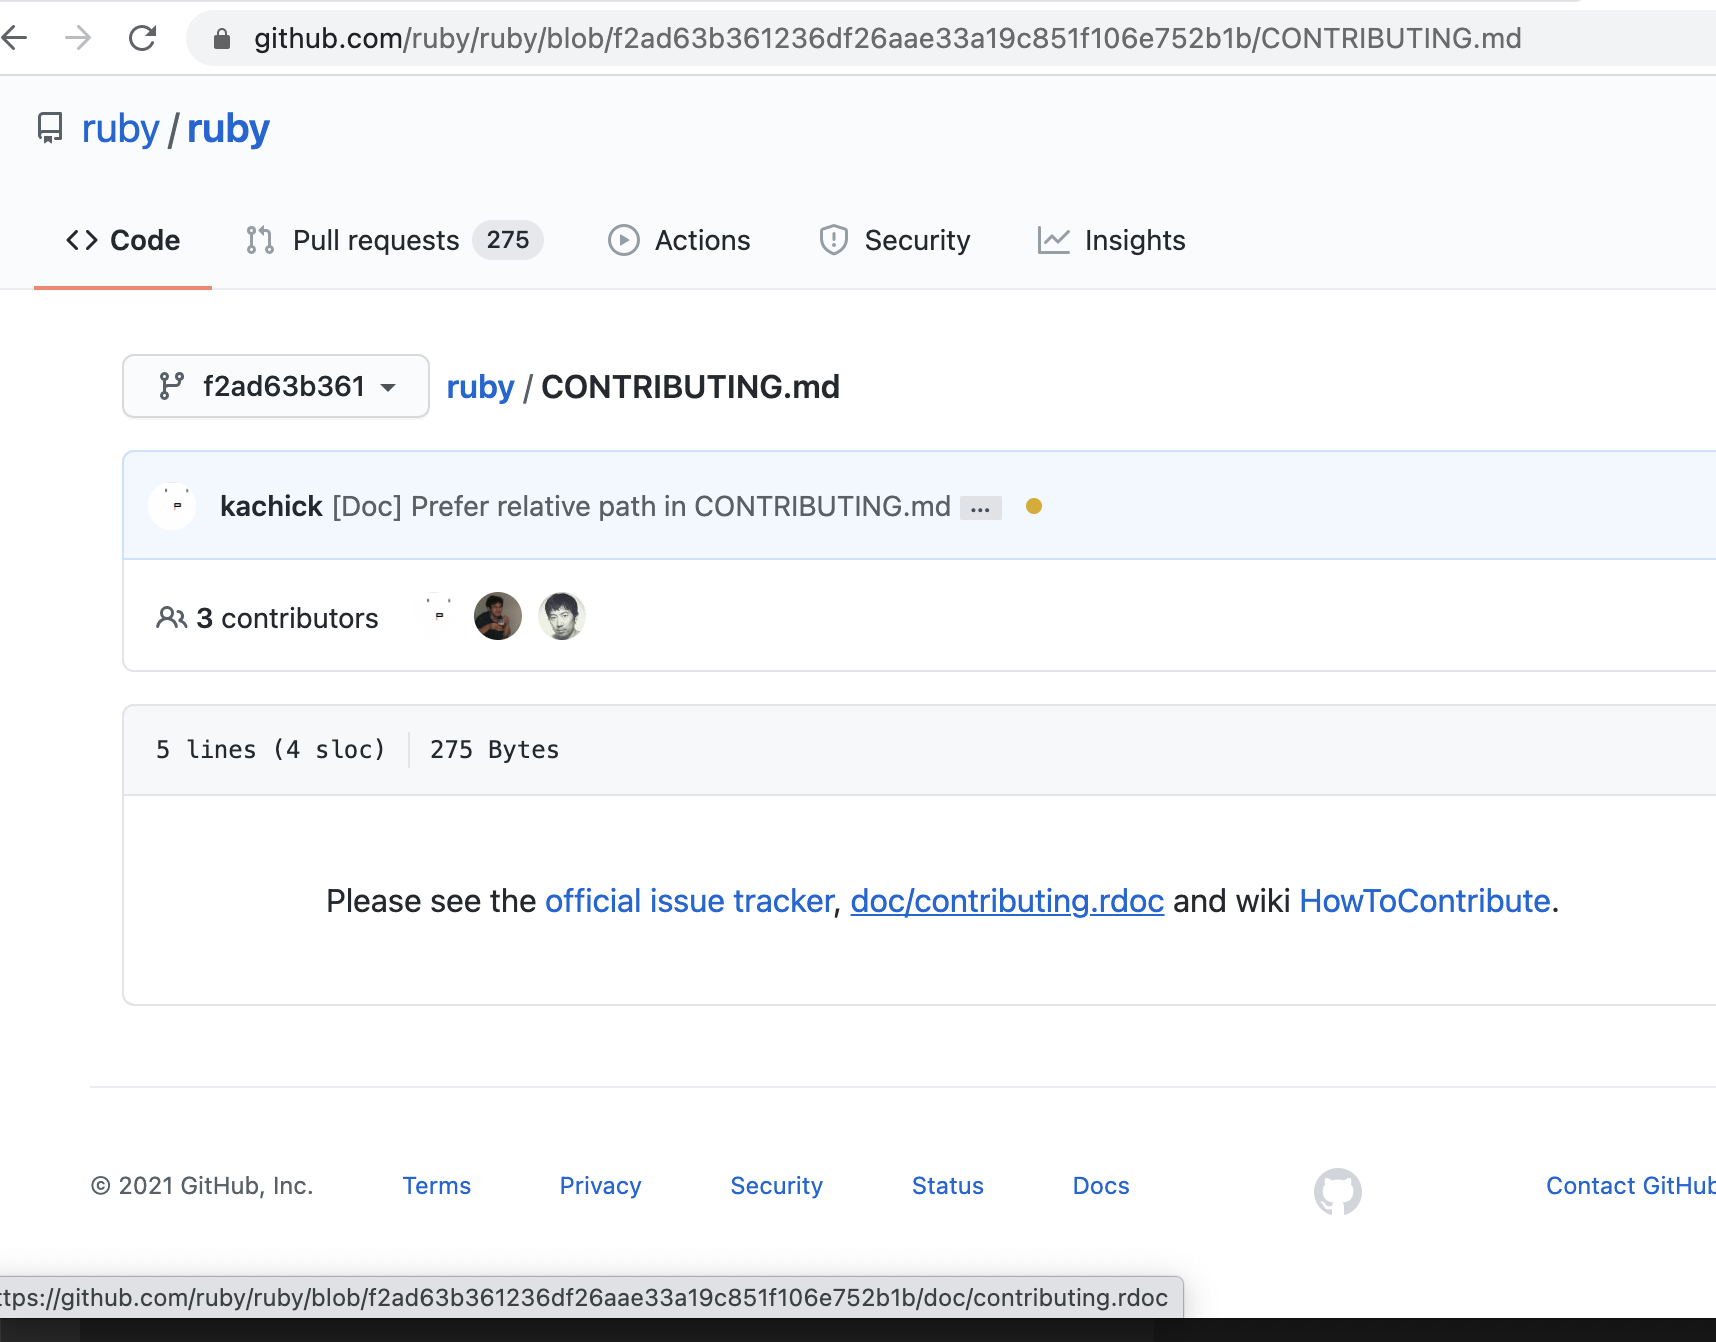The height and width of the screenshot is (1342, 1716).
Task: Open the kachick author link
Action: click(271, 506)
